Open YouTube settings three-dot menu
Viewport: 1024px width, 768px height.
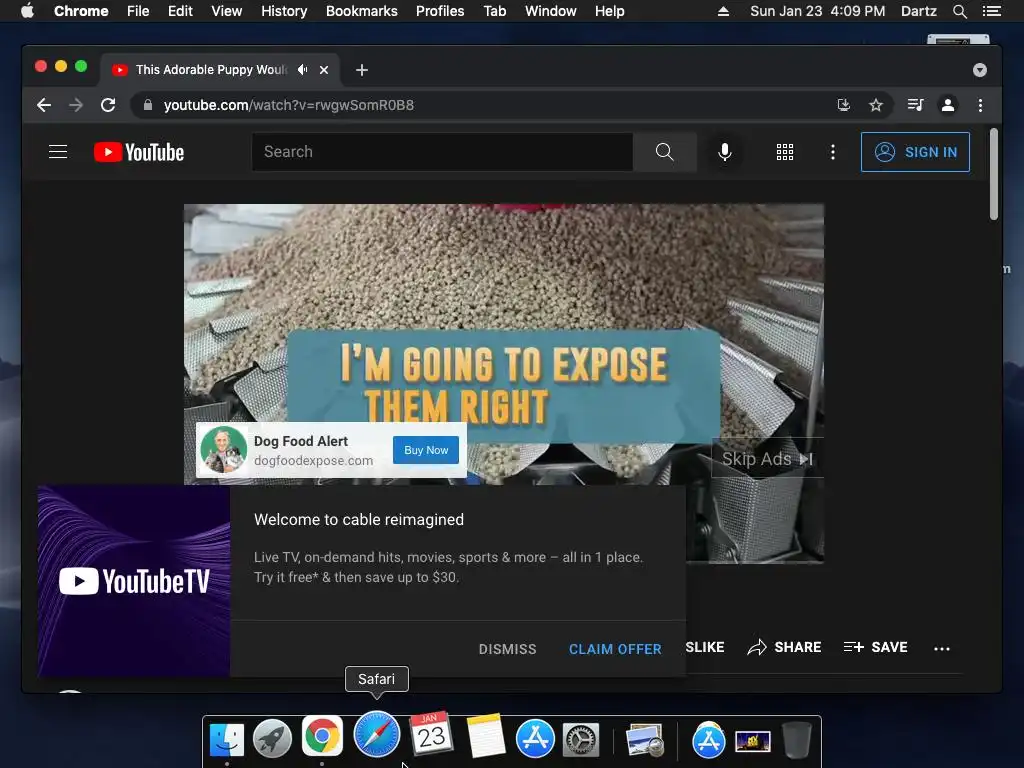tap(832, 152)
